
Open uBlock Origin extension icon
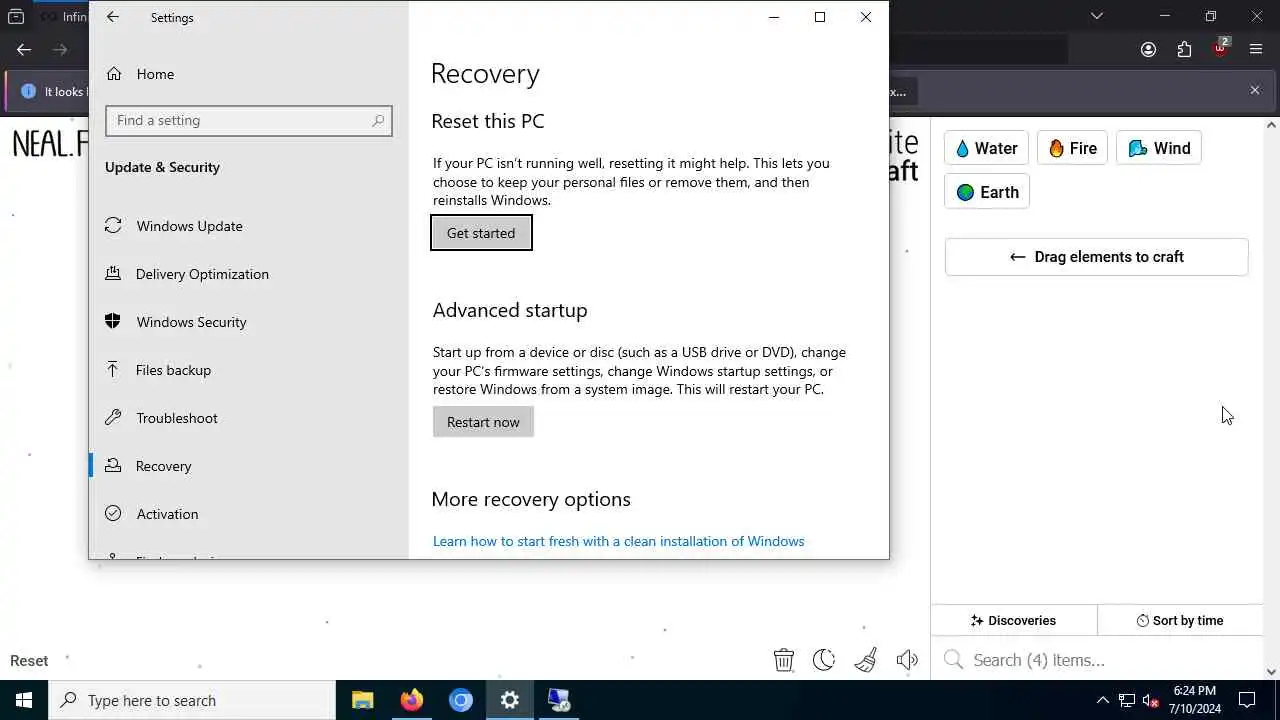tap(1221, 48)
